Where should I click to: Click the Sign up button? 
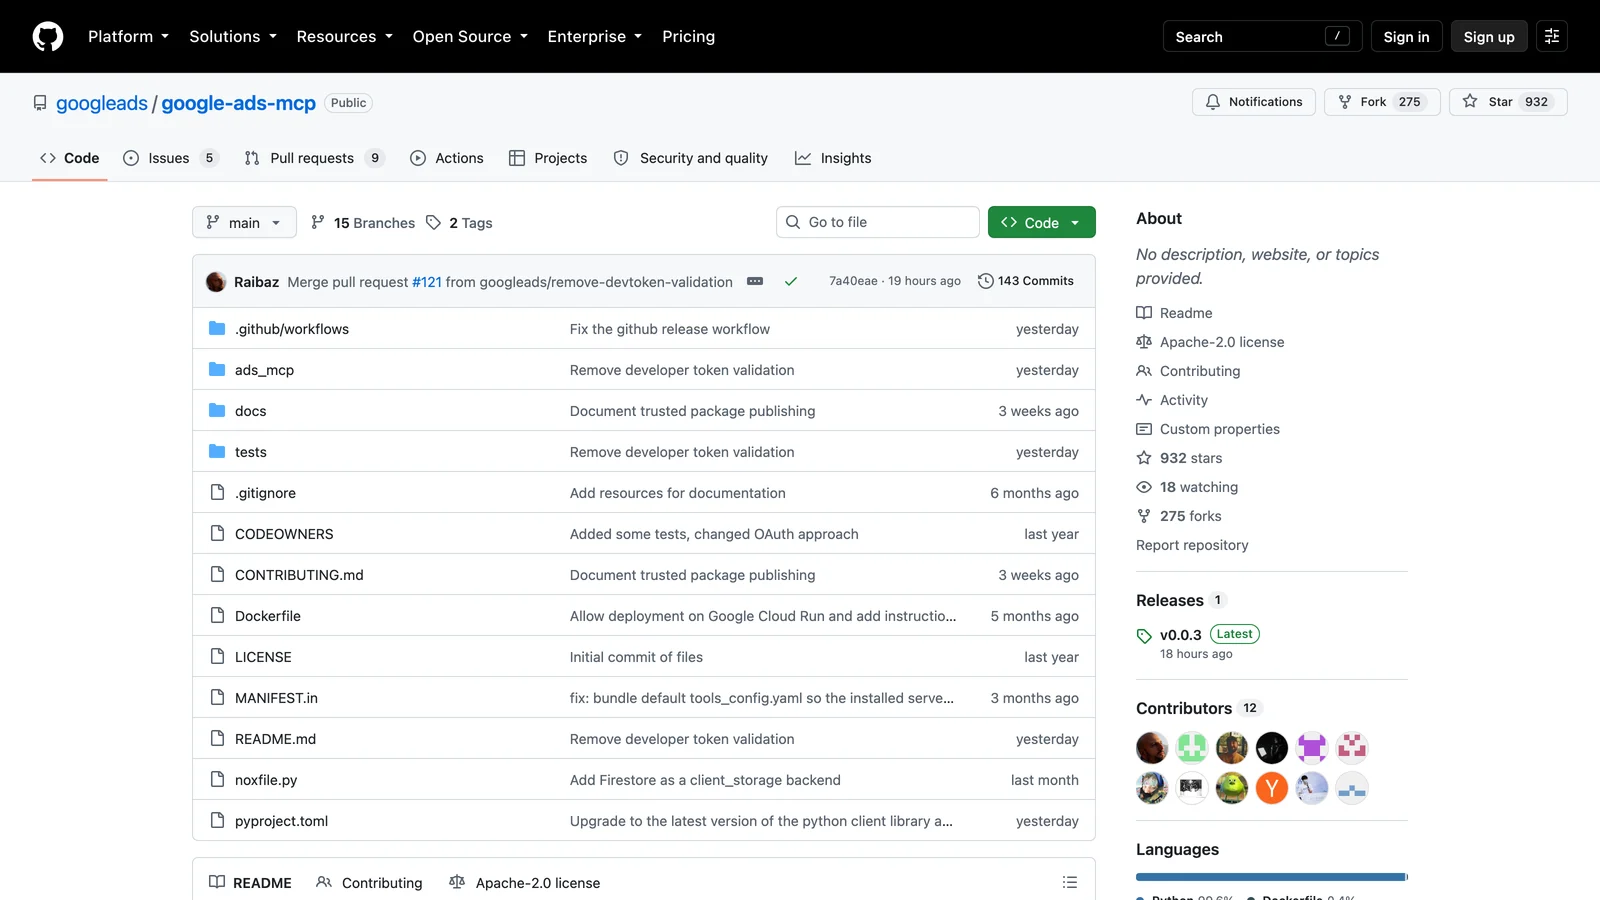click(1489, 36)
